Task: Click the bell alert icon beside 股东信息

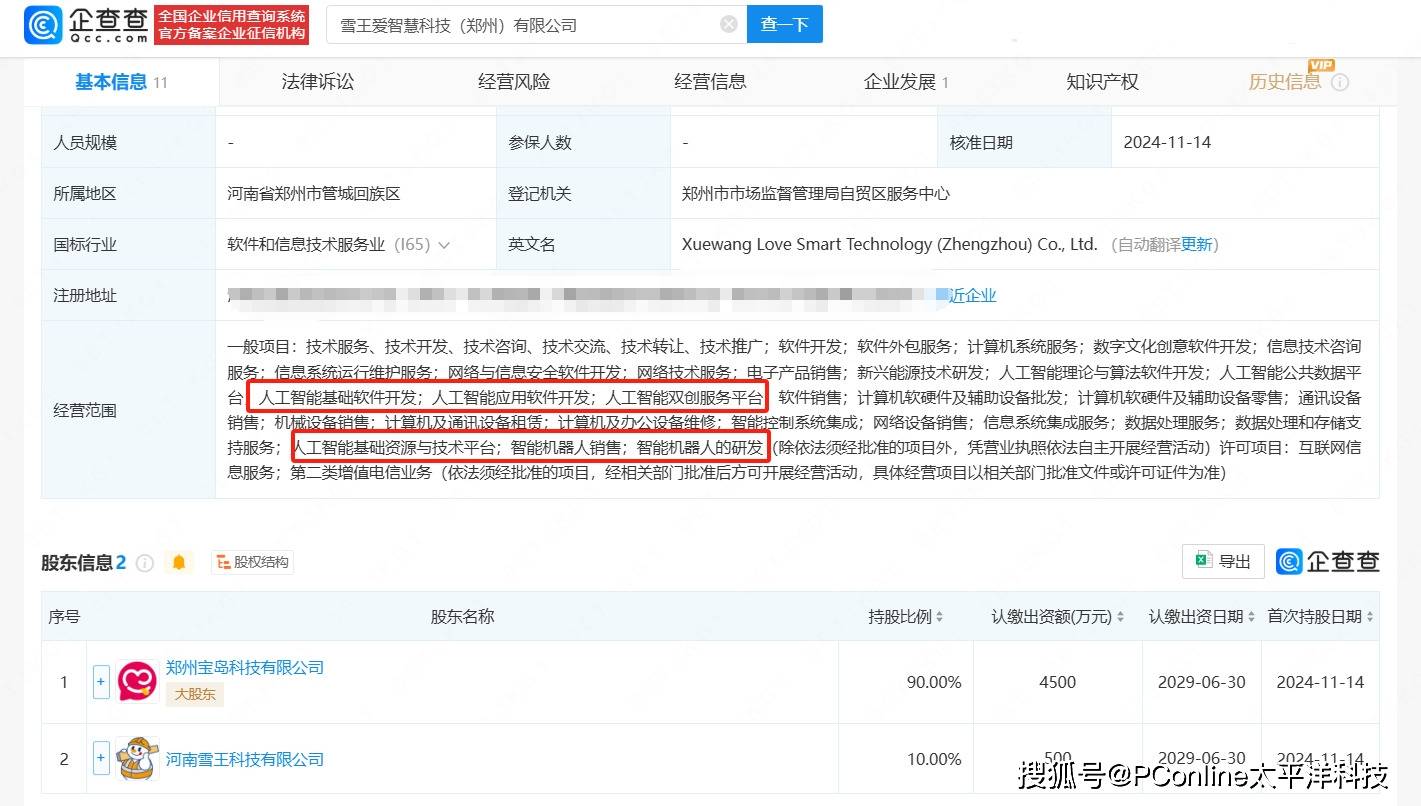Action: [x=179, y=563]
